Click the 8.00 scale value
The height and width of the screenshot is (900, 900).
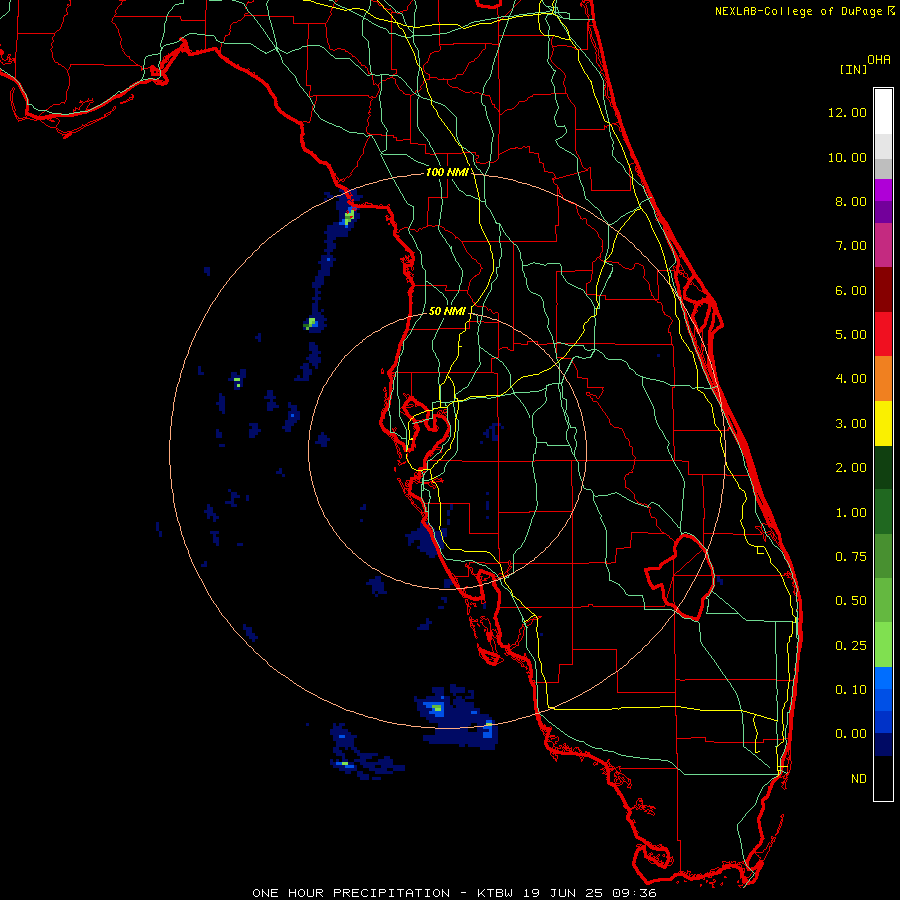(851, 201)
